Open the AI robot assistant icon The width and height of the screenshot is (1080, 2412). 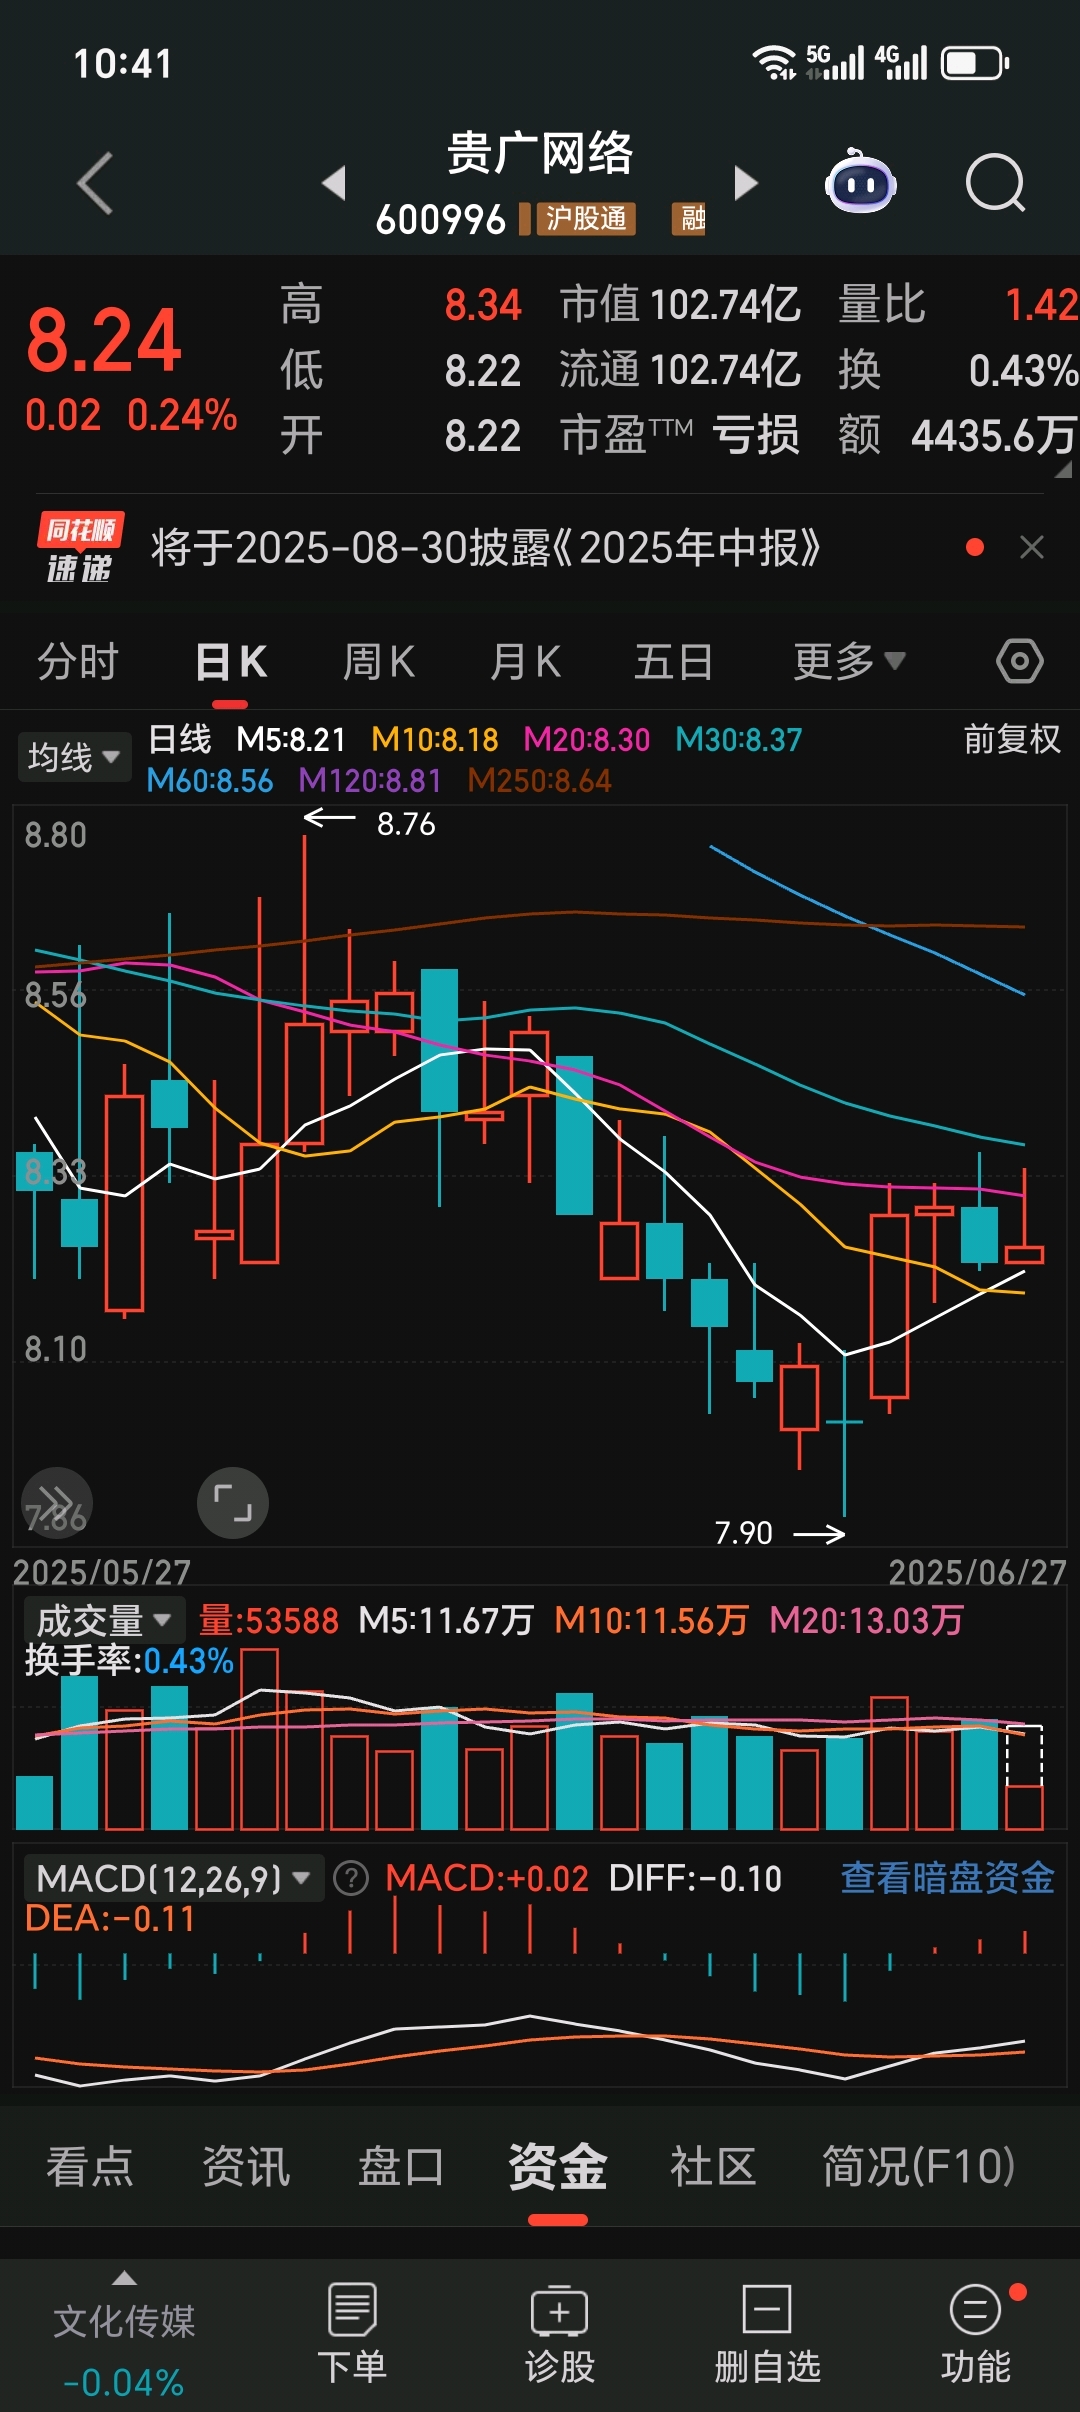click(x=861, y=182)
